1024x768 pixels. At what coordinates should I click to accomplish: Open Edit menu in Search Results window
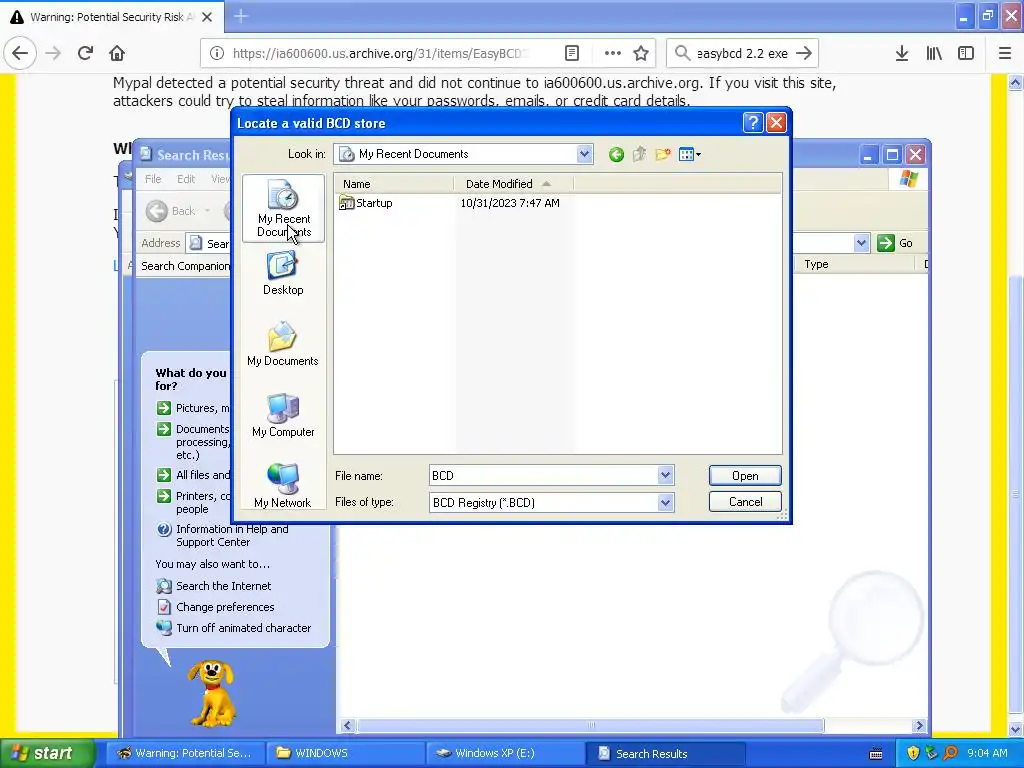[x=185, y=179]
